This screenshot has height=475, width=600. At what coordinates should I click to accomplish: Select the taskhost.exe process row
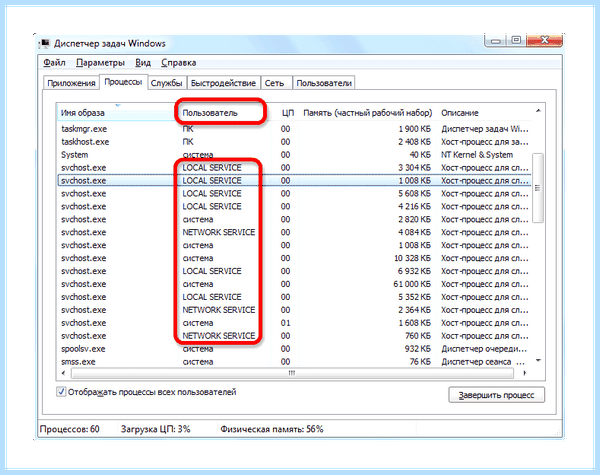click(295, 142)
